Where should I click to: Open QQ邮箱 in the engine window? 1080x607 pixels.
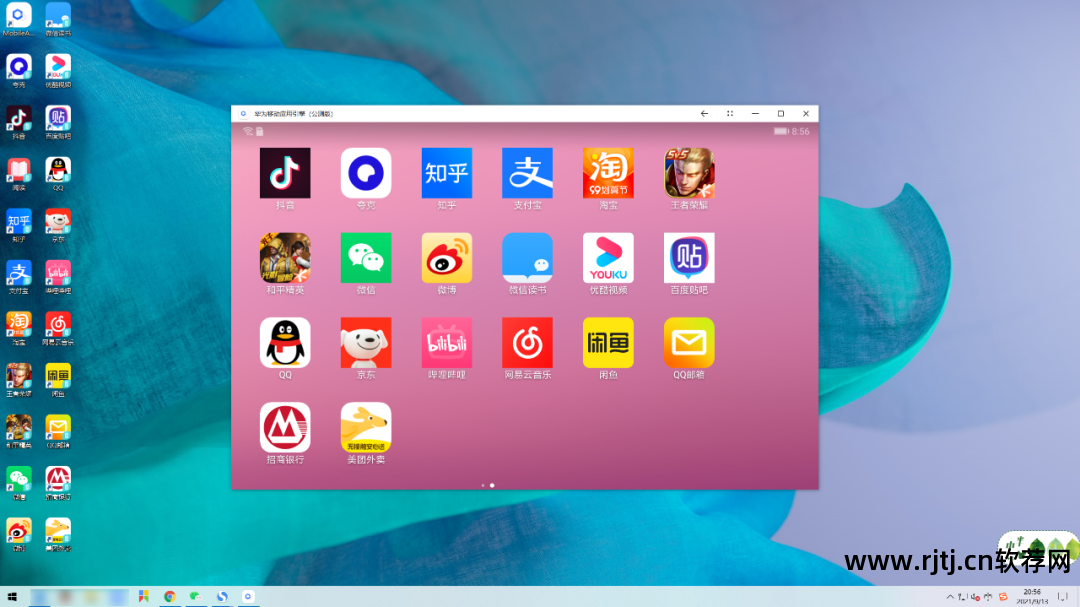coord(689,342)
